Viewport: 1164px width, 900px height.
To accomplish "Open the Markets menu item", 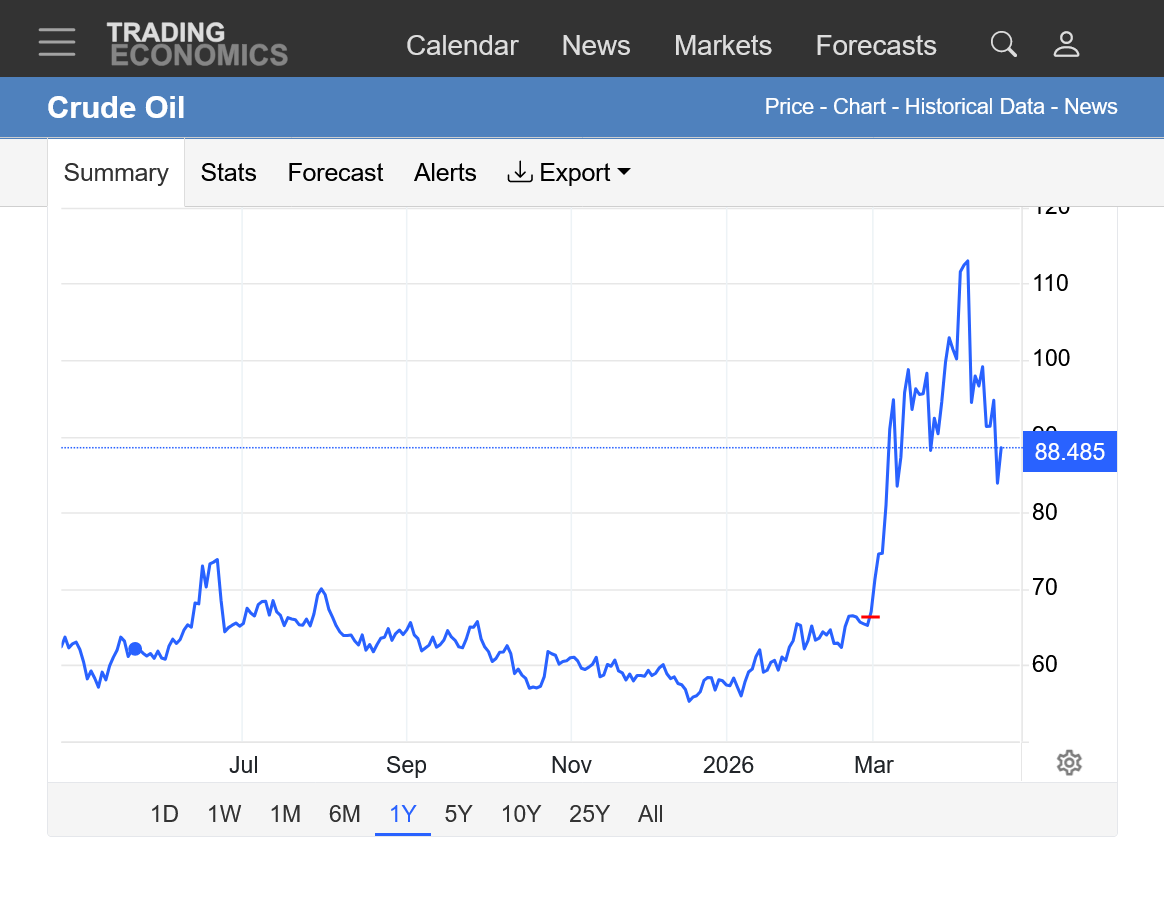I will click(x=723, y=46).
